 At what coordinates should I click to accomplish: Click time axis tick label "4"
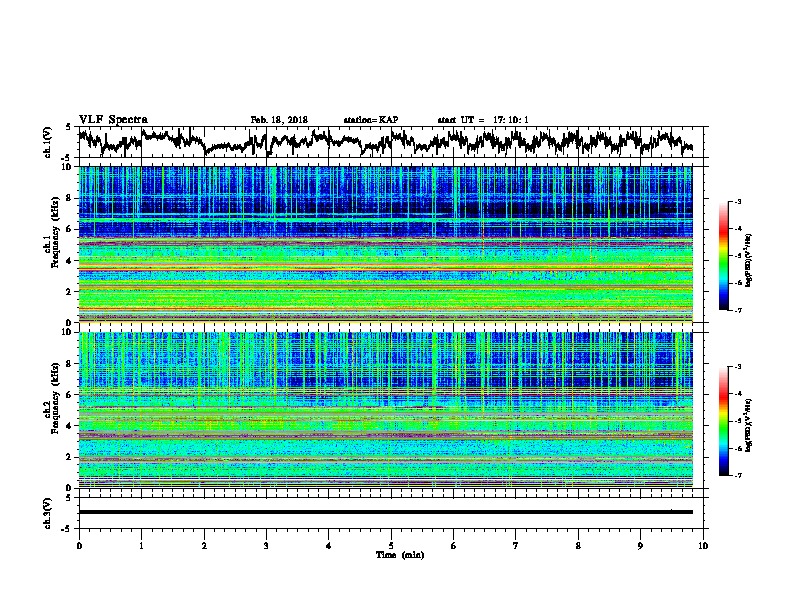click(x=329, y=546)
